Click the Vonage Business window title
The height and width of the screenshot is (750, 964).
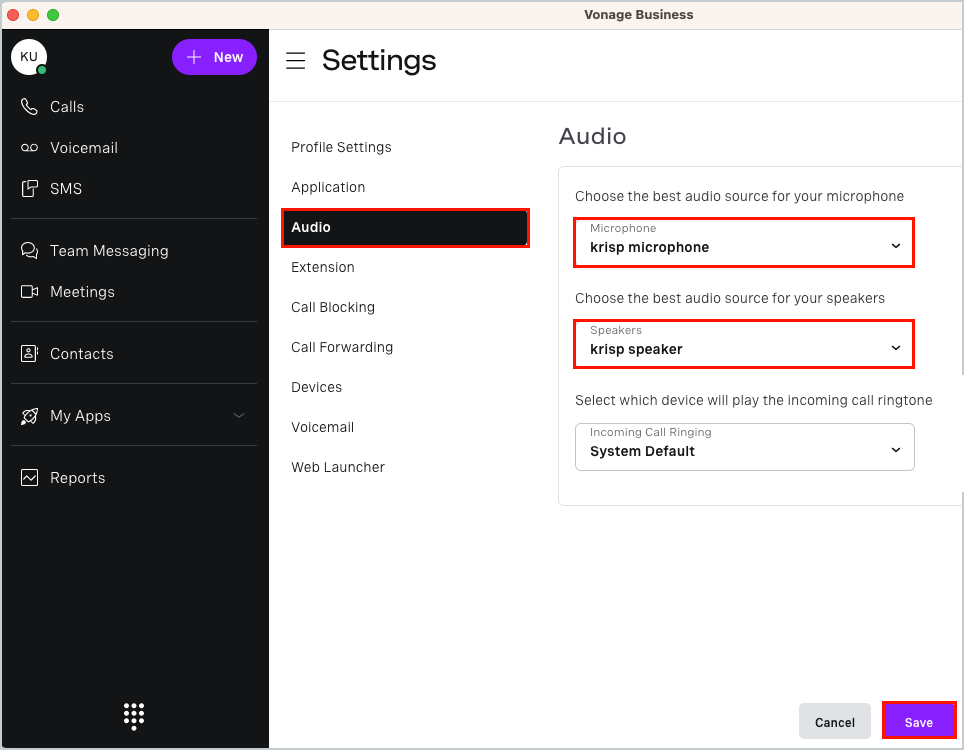click(638, 15)
